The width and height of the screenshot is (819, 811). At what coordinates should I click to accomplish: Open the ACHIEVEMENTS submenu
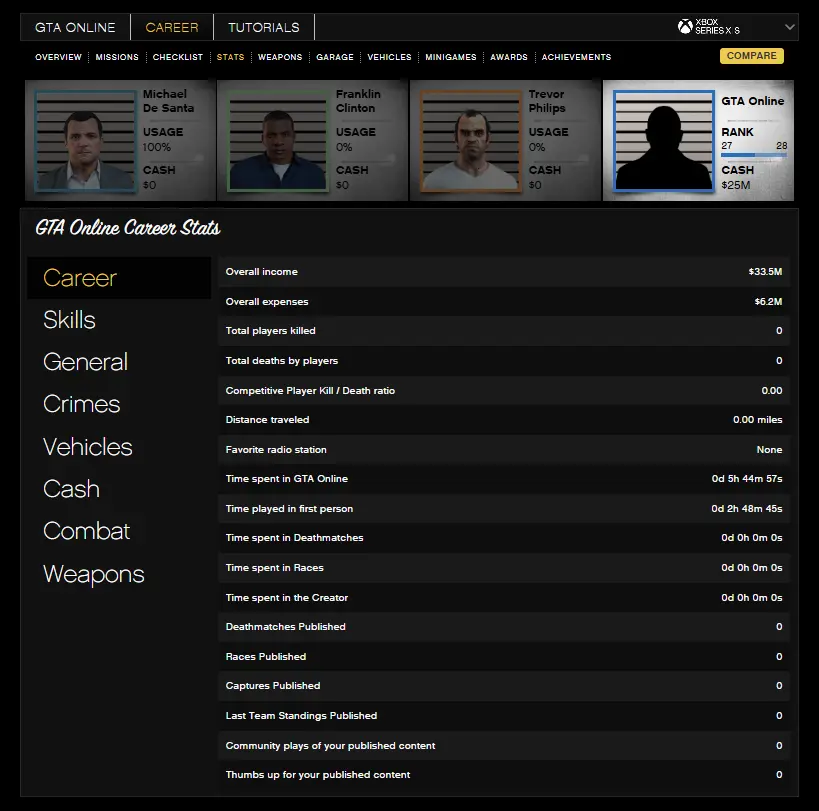pos(576,57)
